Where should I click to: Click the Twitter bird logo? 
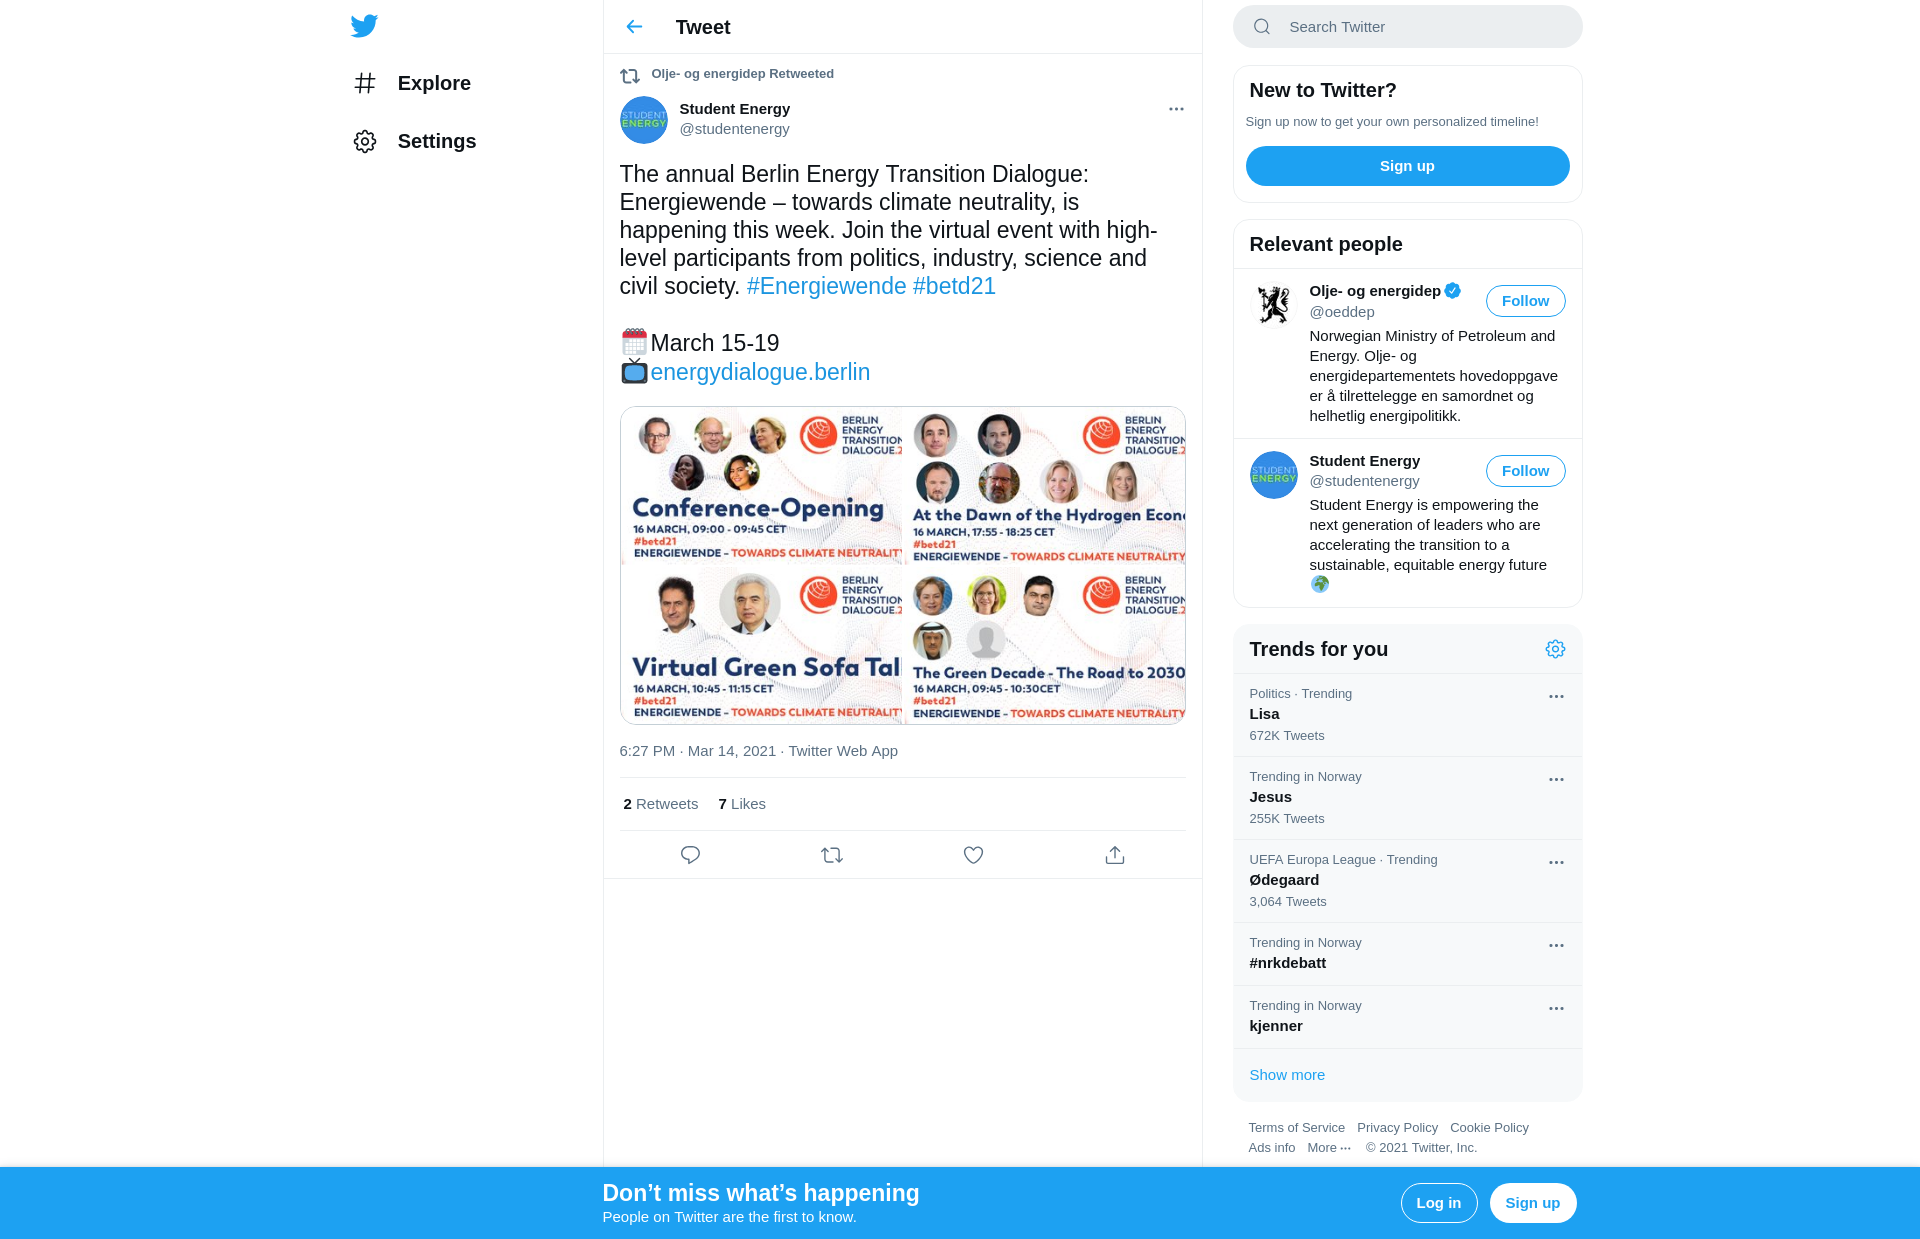(x=364, y=26)
